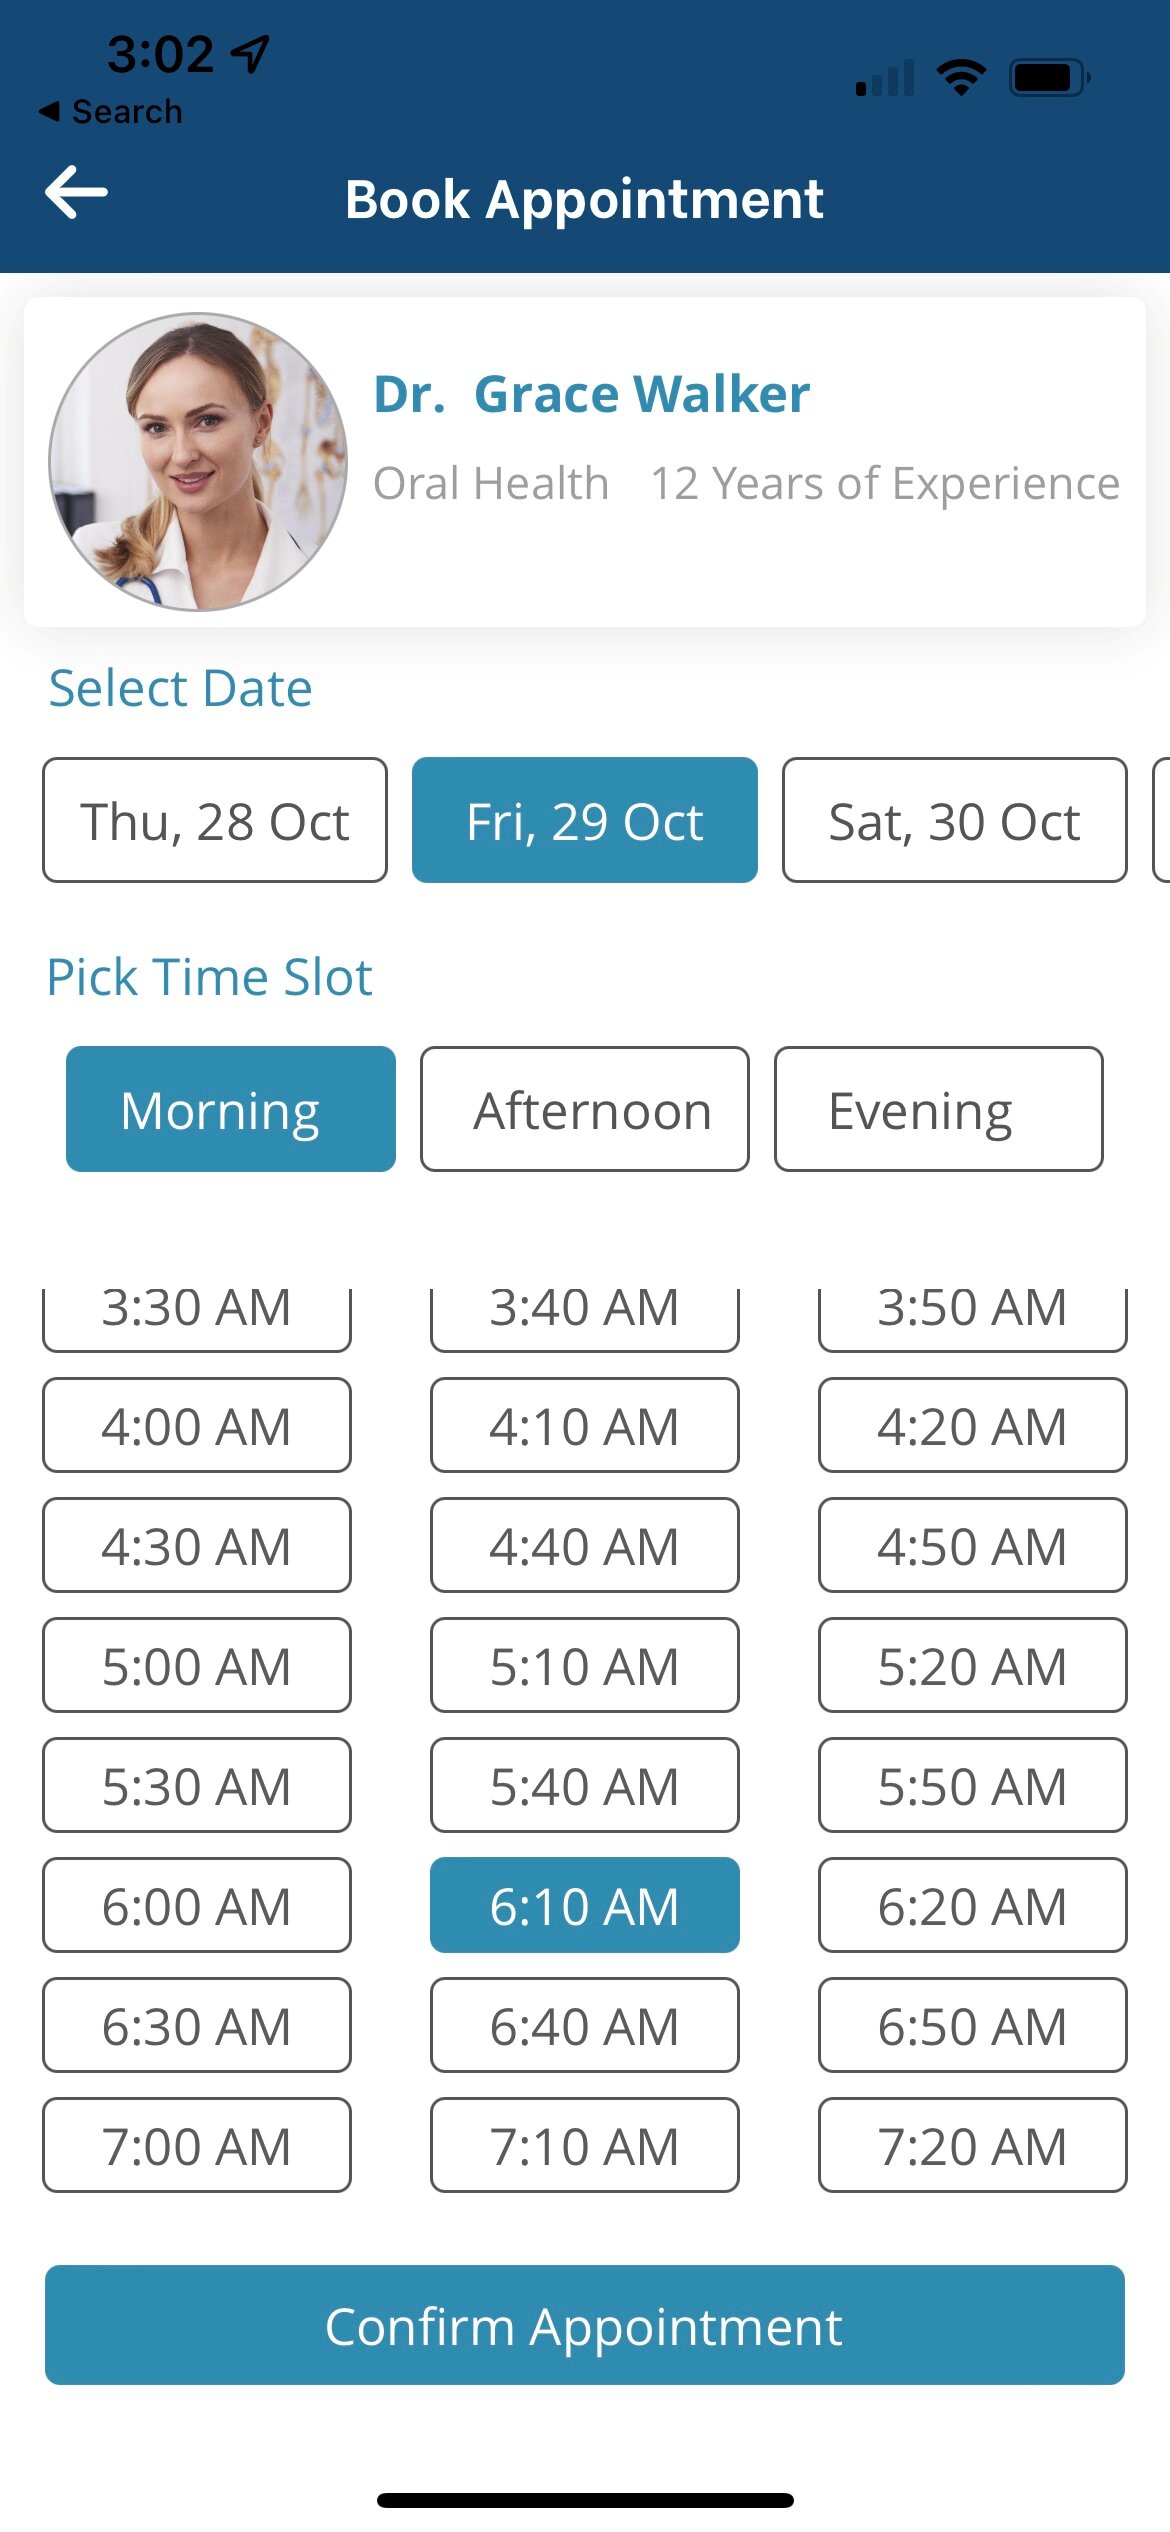Choose the 5:20 AM slot
Viewport: 1170px width, 2532px height.
[972, 1666]
